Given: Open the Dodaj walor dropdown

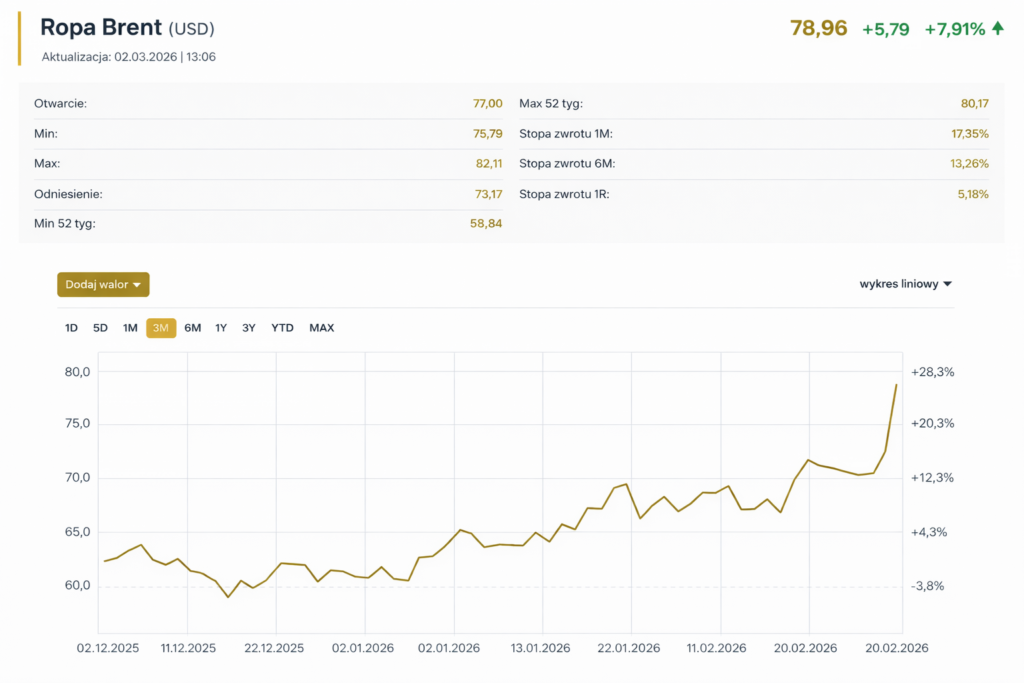Looking at the screenshot, I should (x=103, y=285).
